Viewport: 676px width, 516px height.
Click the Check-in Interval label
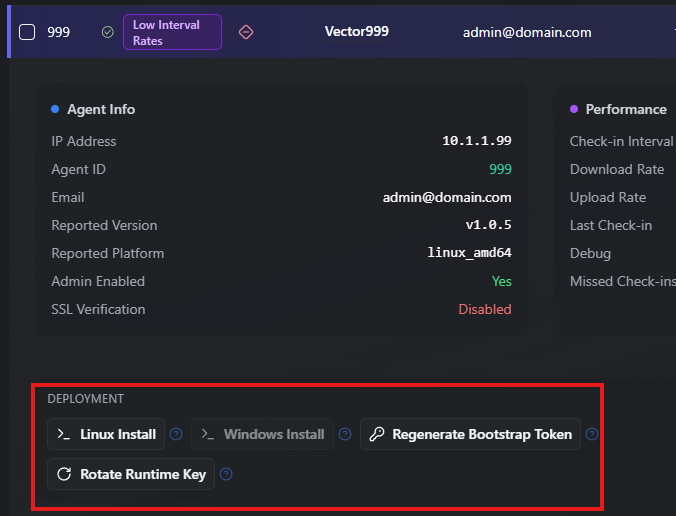pyautogui.click(x=621, y=141)
